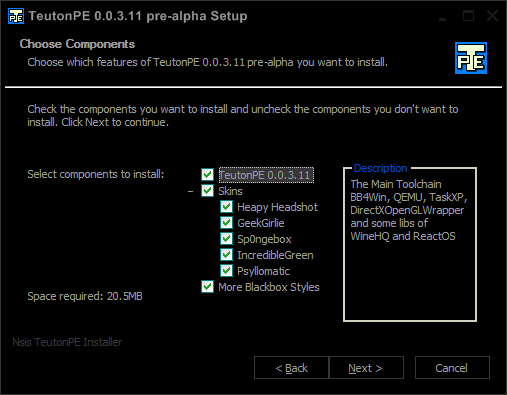Collapse the Skins tree node
The image size is (507, 395).
coord(190,191)
